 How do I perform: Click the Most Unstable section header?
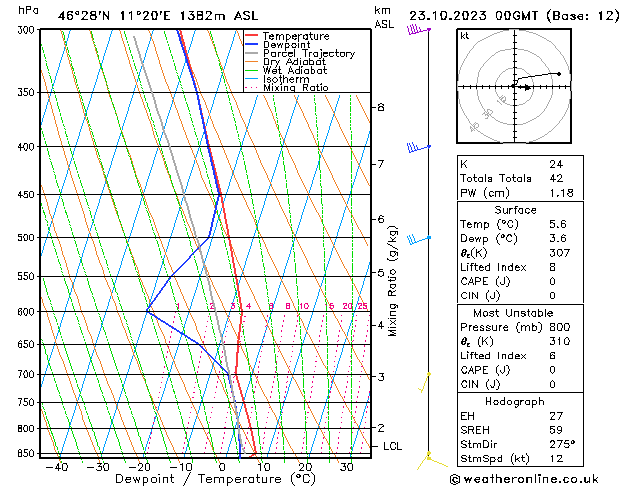tap(515, 313)
